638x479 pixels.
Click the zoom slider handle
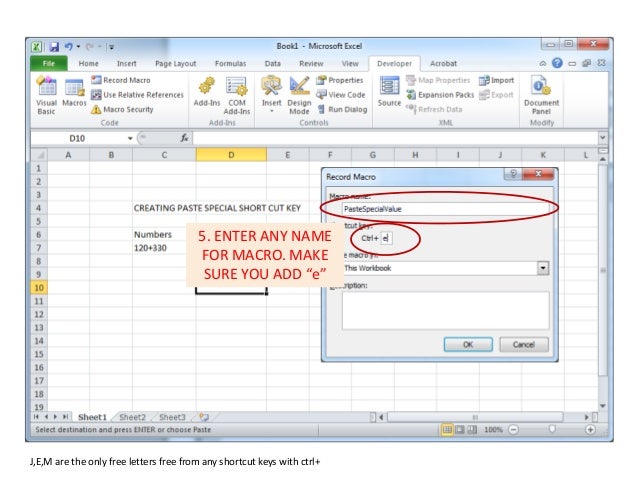click(552, 429)
